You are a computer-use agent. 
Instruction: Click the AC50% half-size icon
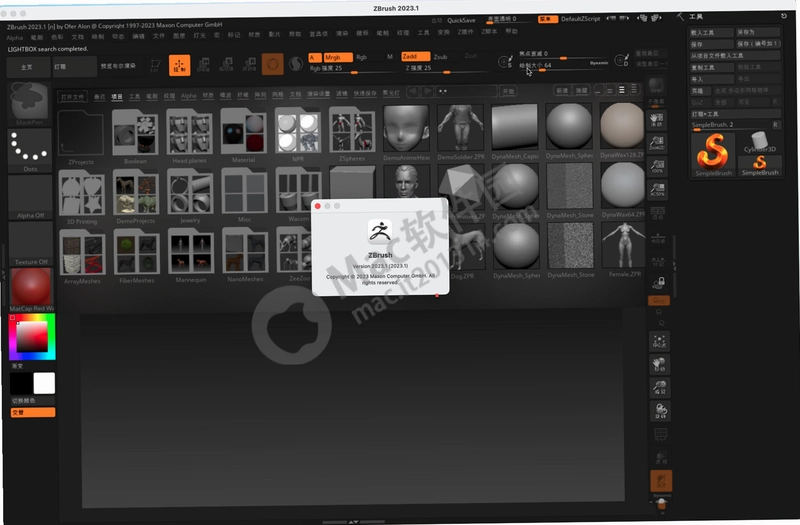658,190
